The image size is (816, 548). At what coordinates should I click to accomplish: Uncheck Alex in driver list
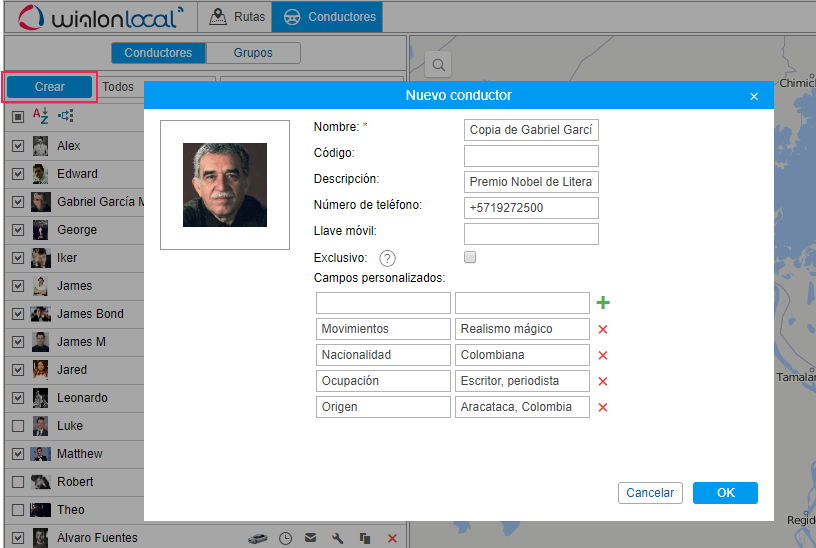18,146
